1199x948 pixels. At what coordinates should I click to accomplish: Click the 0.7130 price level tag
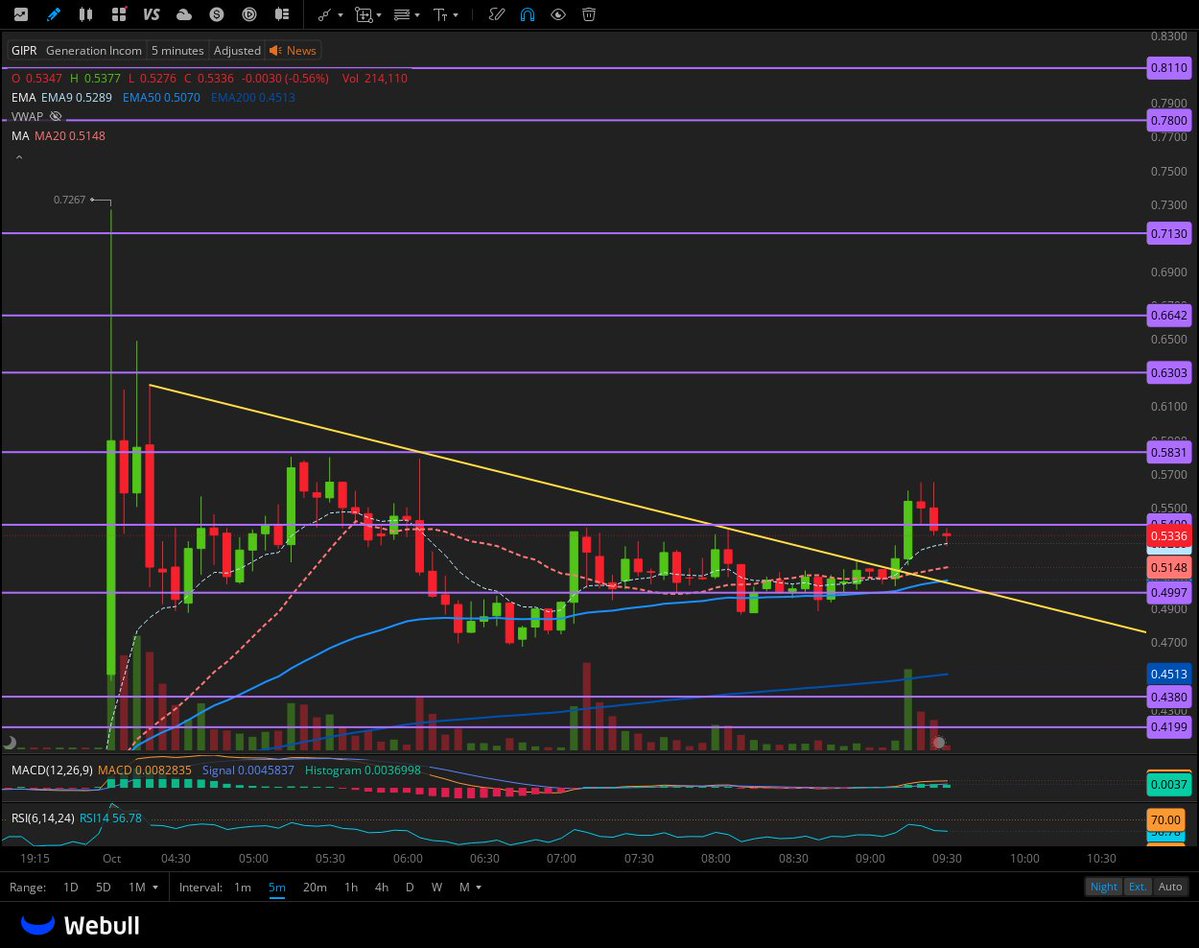pyautogui.click(x=1169, y=233)
